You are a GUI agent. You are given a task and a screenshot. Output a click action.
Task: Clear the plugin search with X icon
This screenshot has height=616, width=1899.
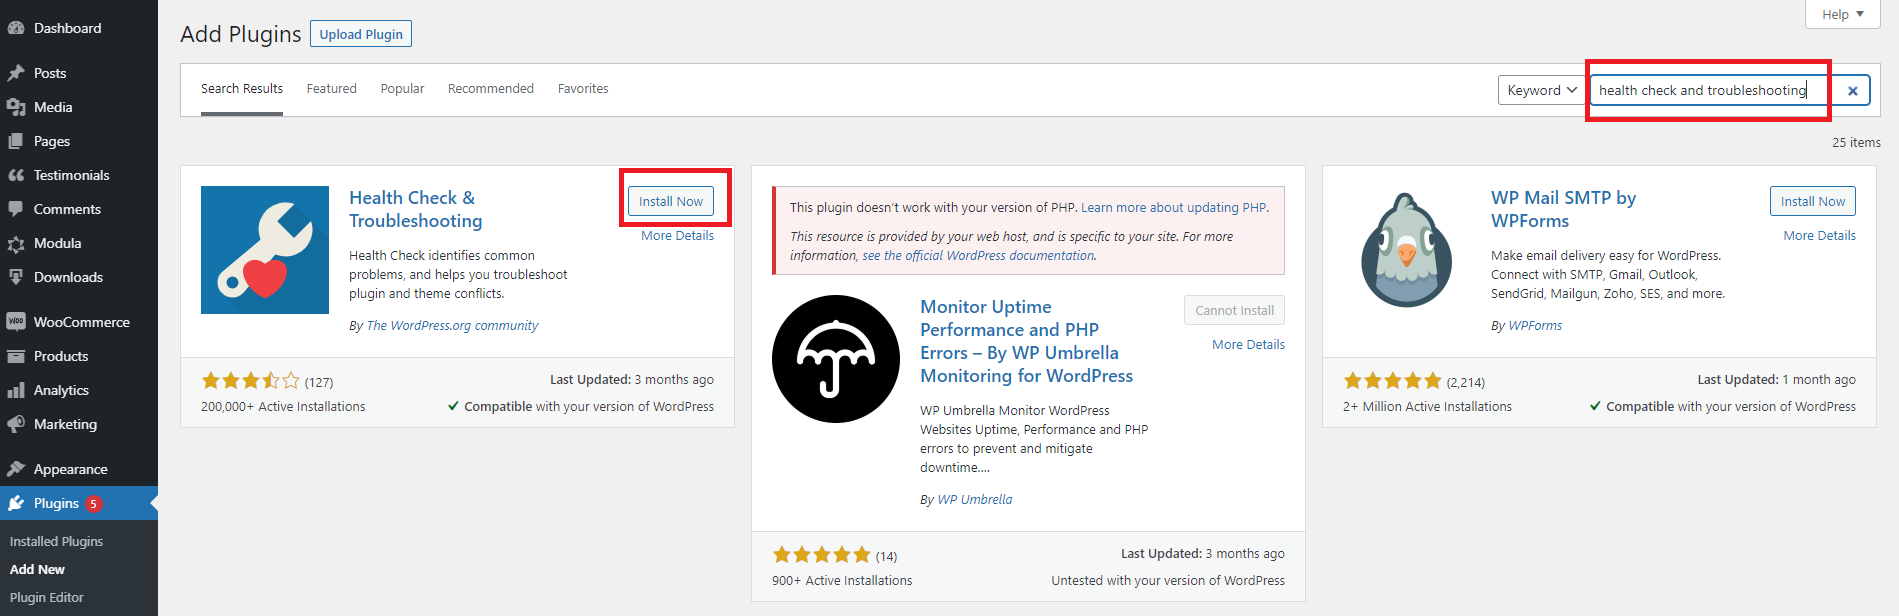pyautogui.click(x=1853, y=90)
